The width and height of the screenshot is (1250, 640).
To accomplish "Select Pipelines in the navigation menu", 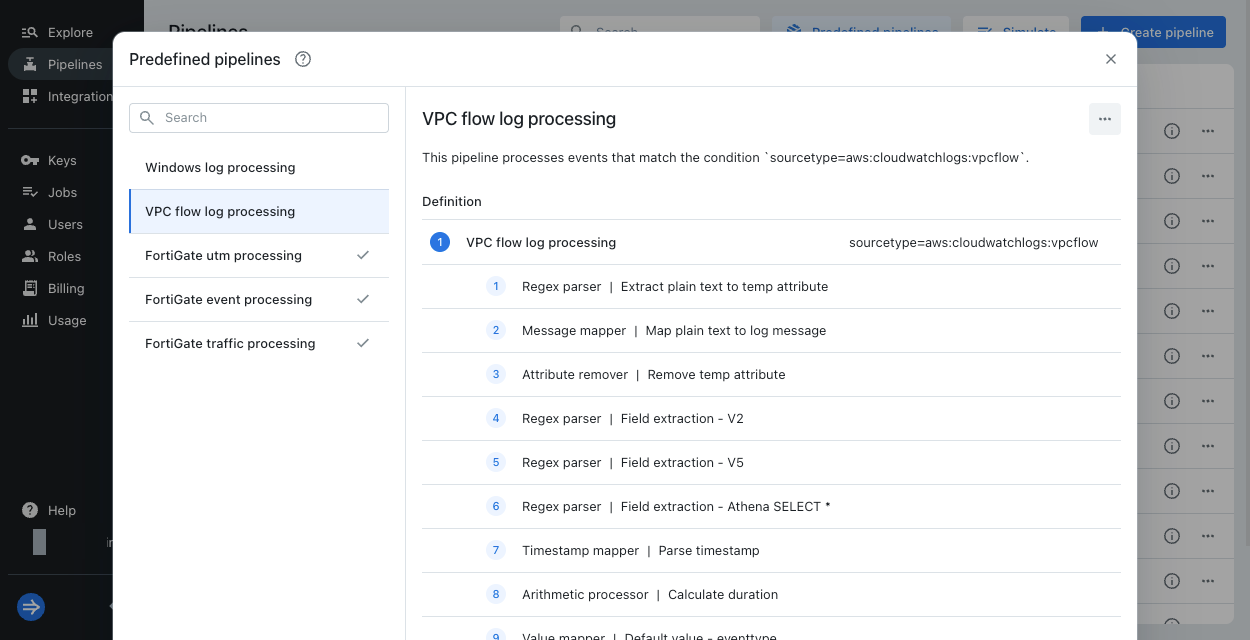I will pos(30,64).
